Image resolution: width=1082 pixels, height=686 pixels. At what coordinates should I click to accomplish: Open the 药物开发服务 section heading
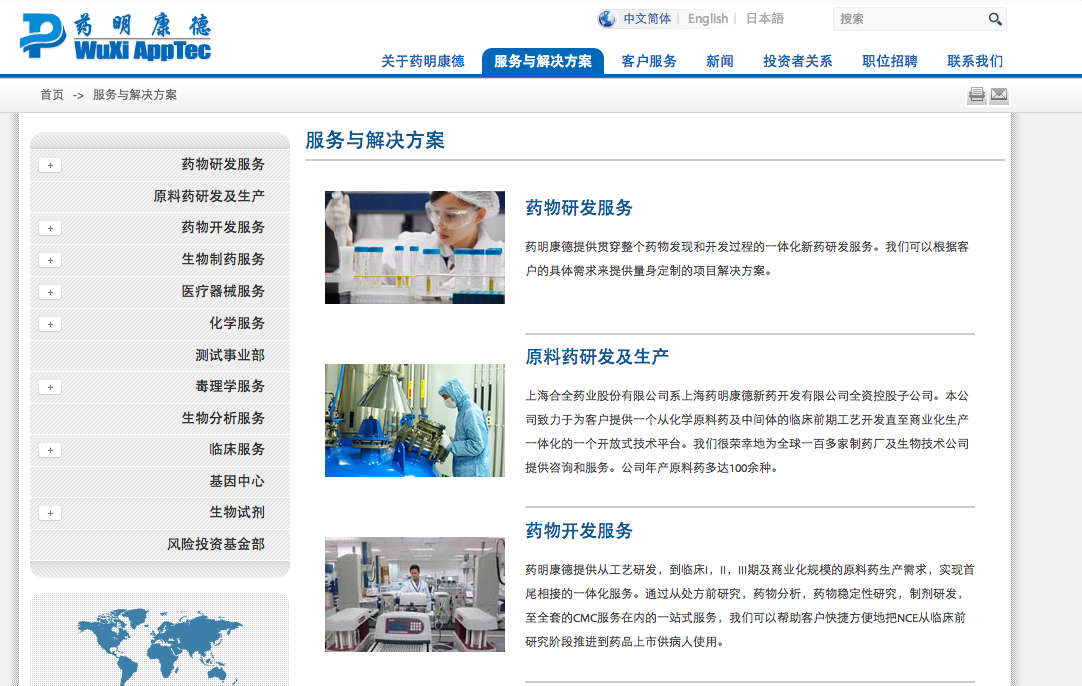point(579,531)
